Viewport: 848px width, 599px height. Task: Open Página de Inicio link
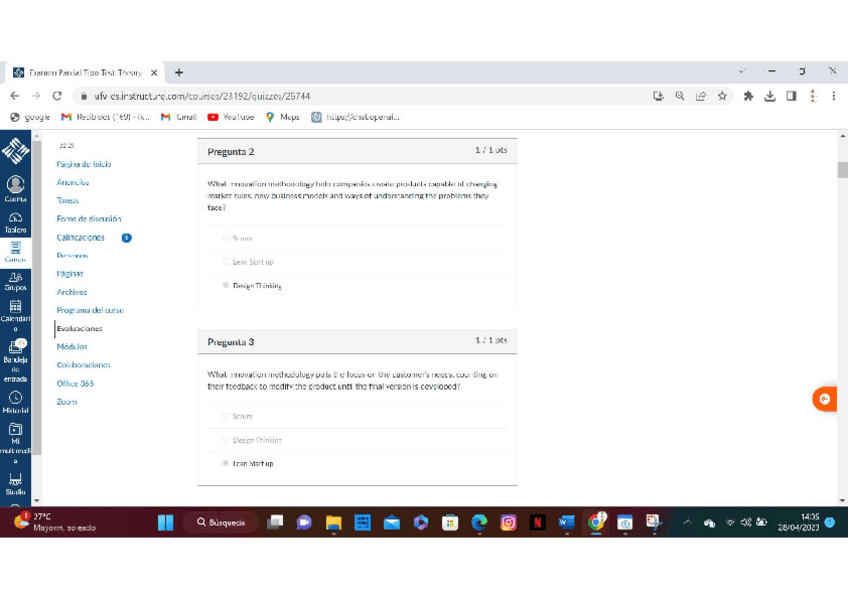84,164
